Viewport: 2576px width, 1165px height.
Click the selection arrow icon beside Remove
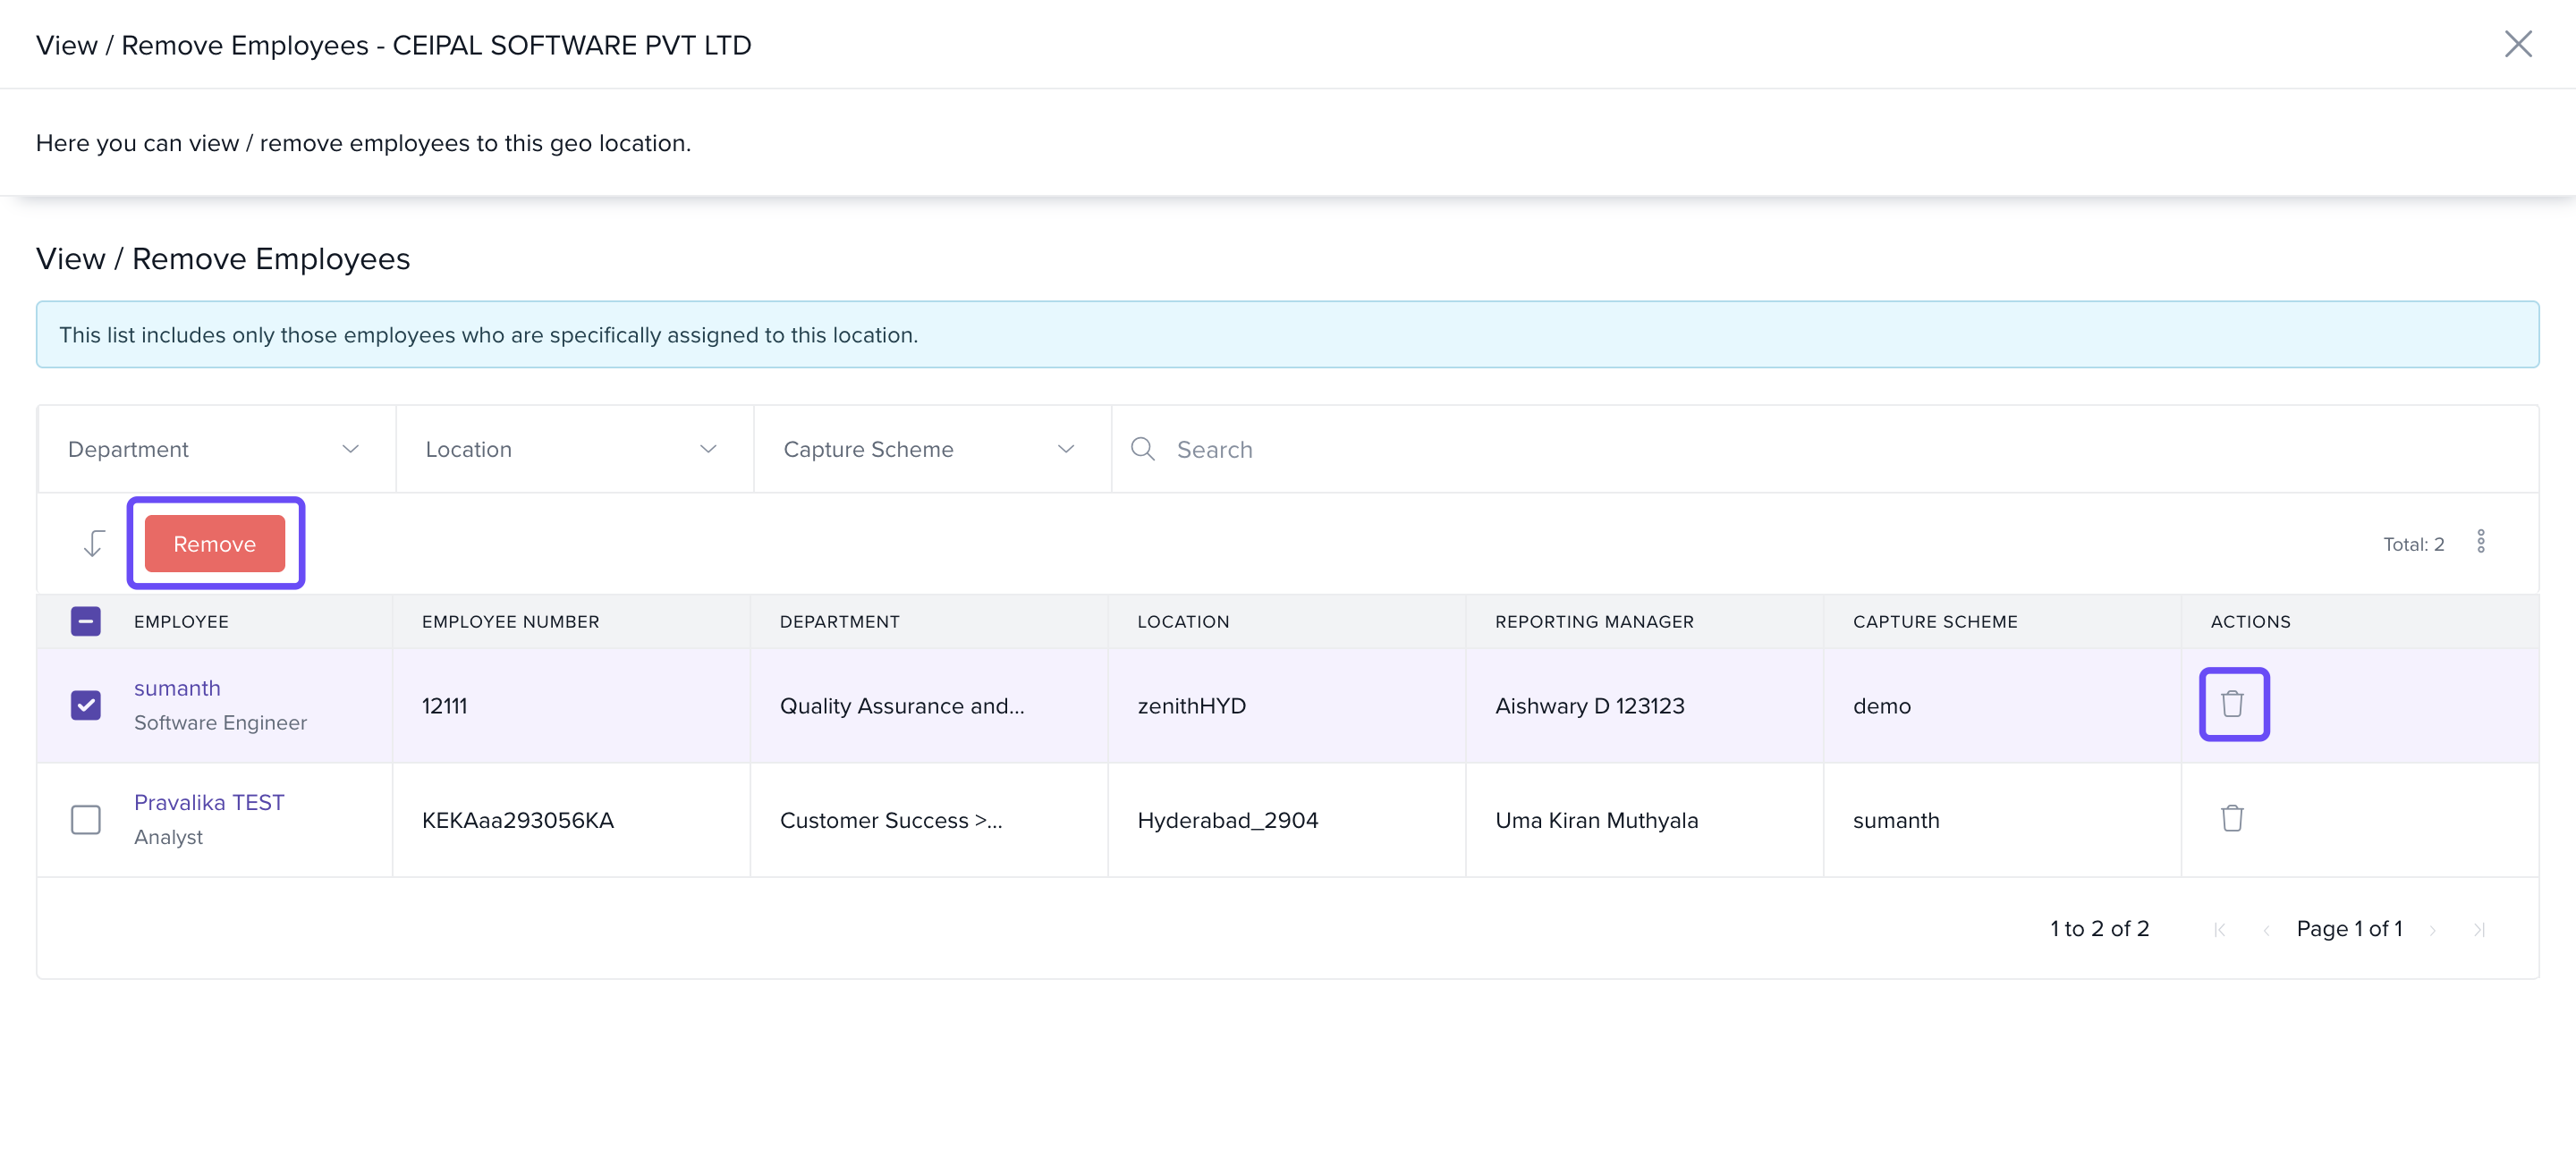click(93, 543)
